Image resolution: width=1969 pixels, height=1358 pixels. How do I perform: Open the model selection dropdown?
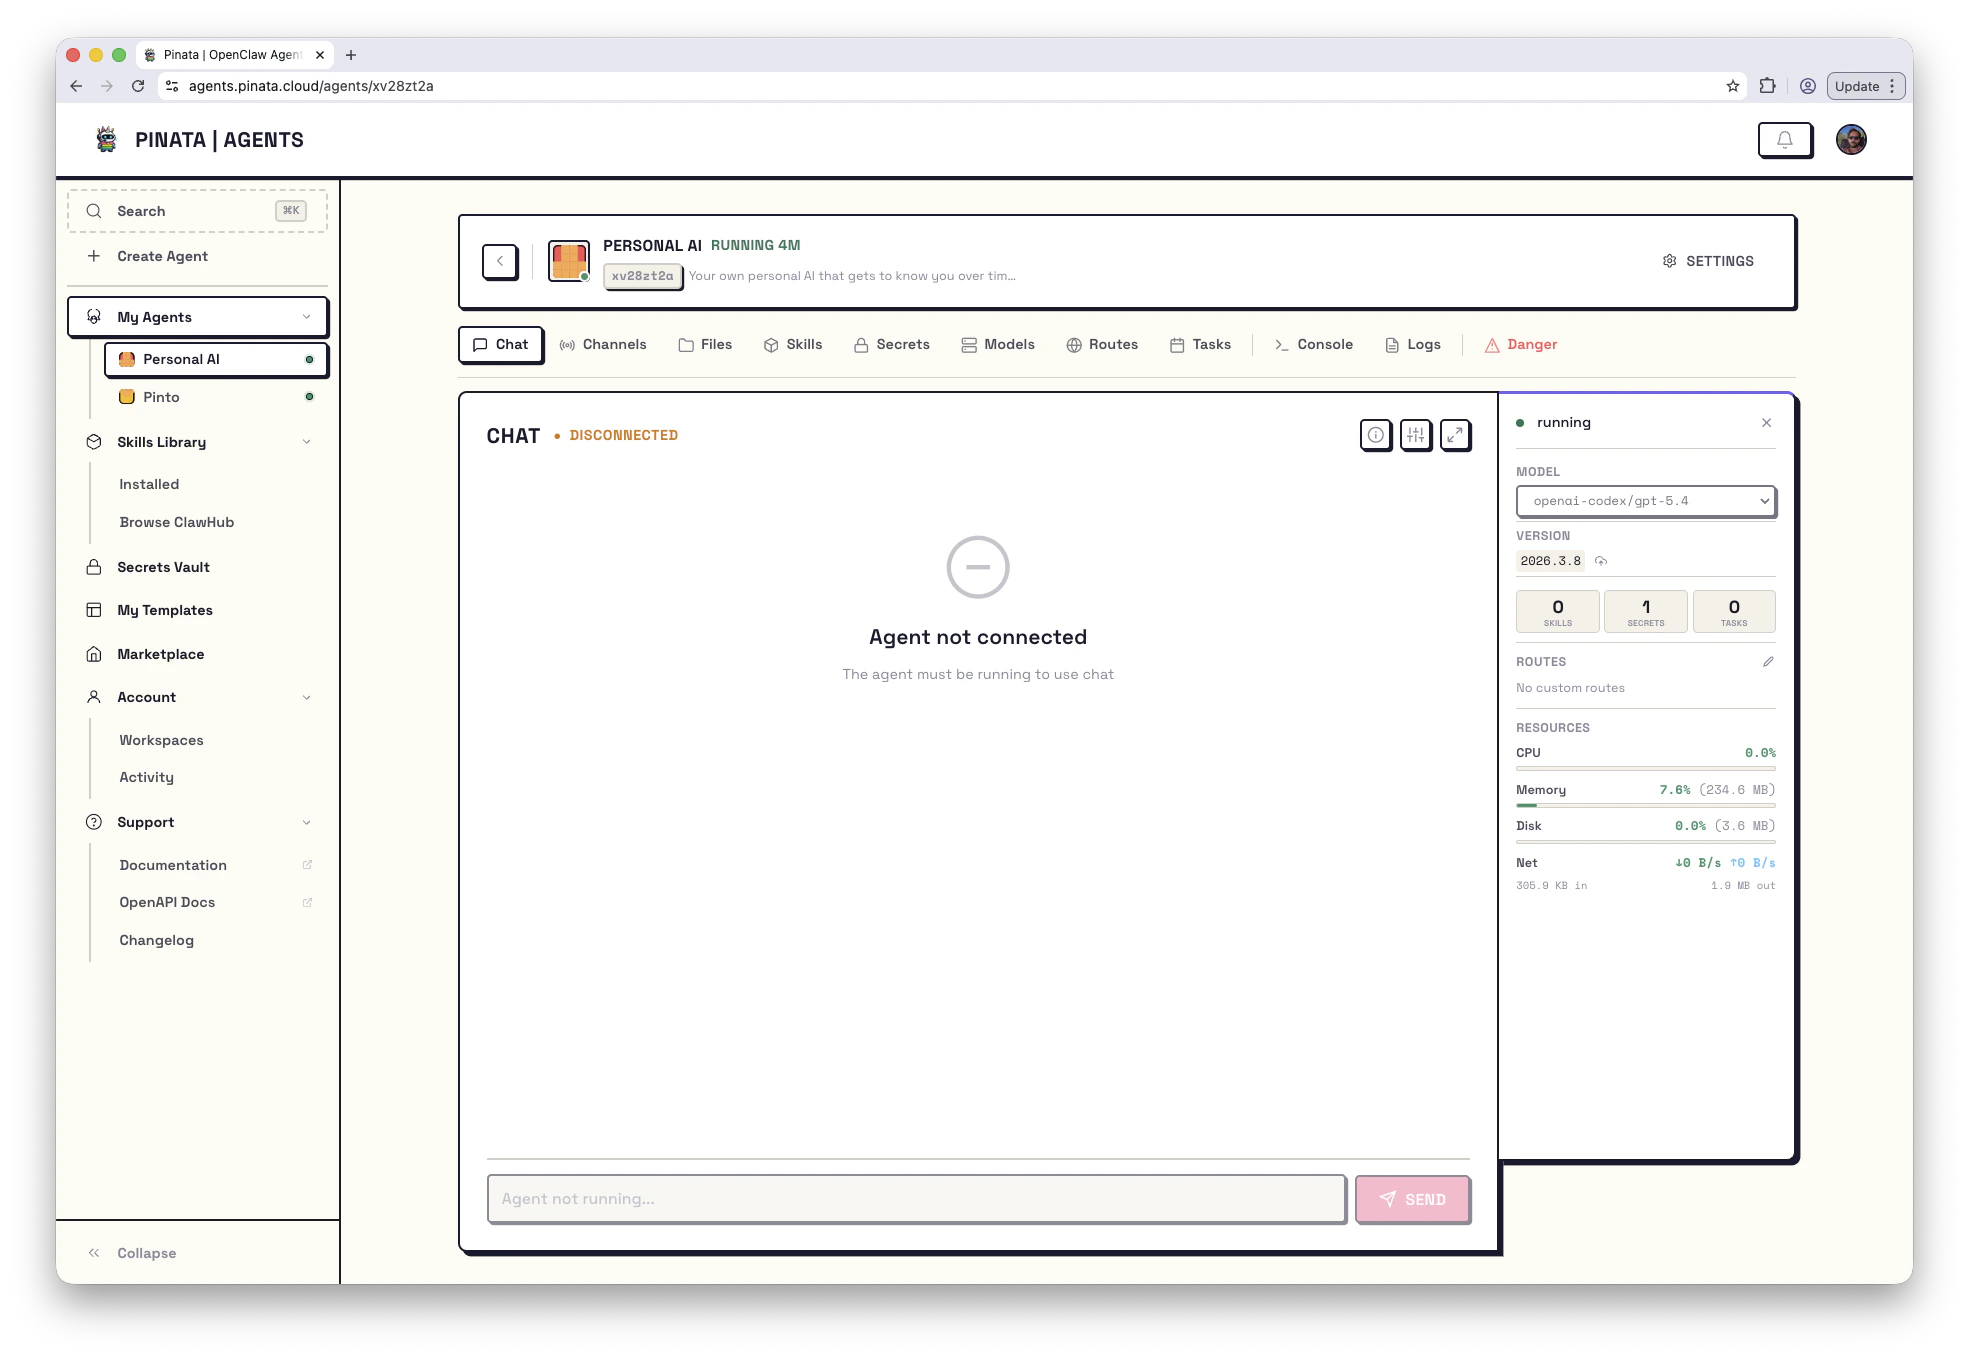pyautogui.click(x=1645, y=501)
